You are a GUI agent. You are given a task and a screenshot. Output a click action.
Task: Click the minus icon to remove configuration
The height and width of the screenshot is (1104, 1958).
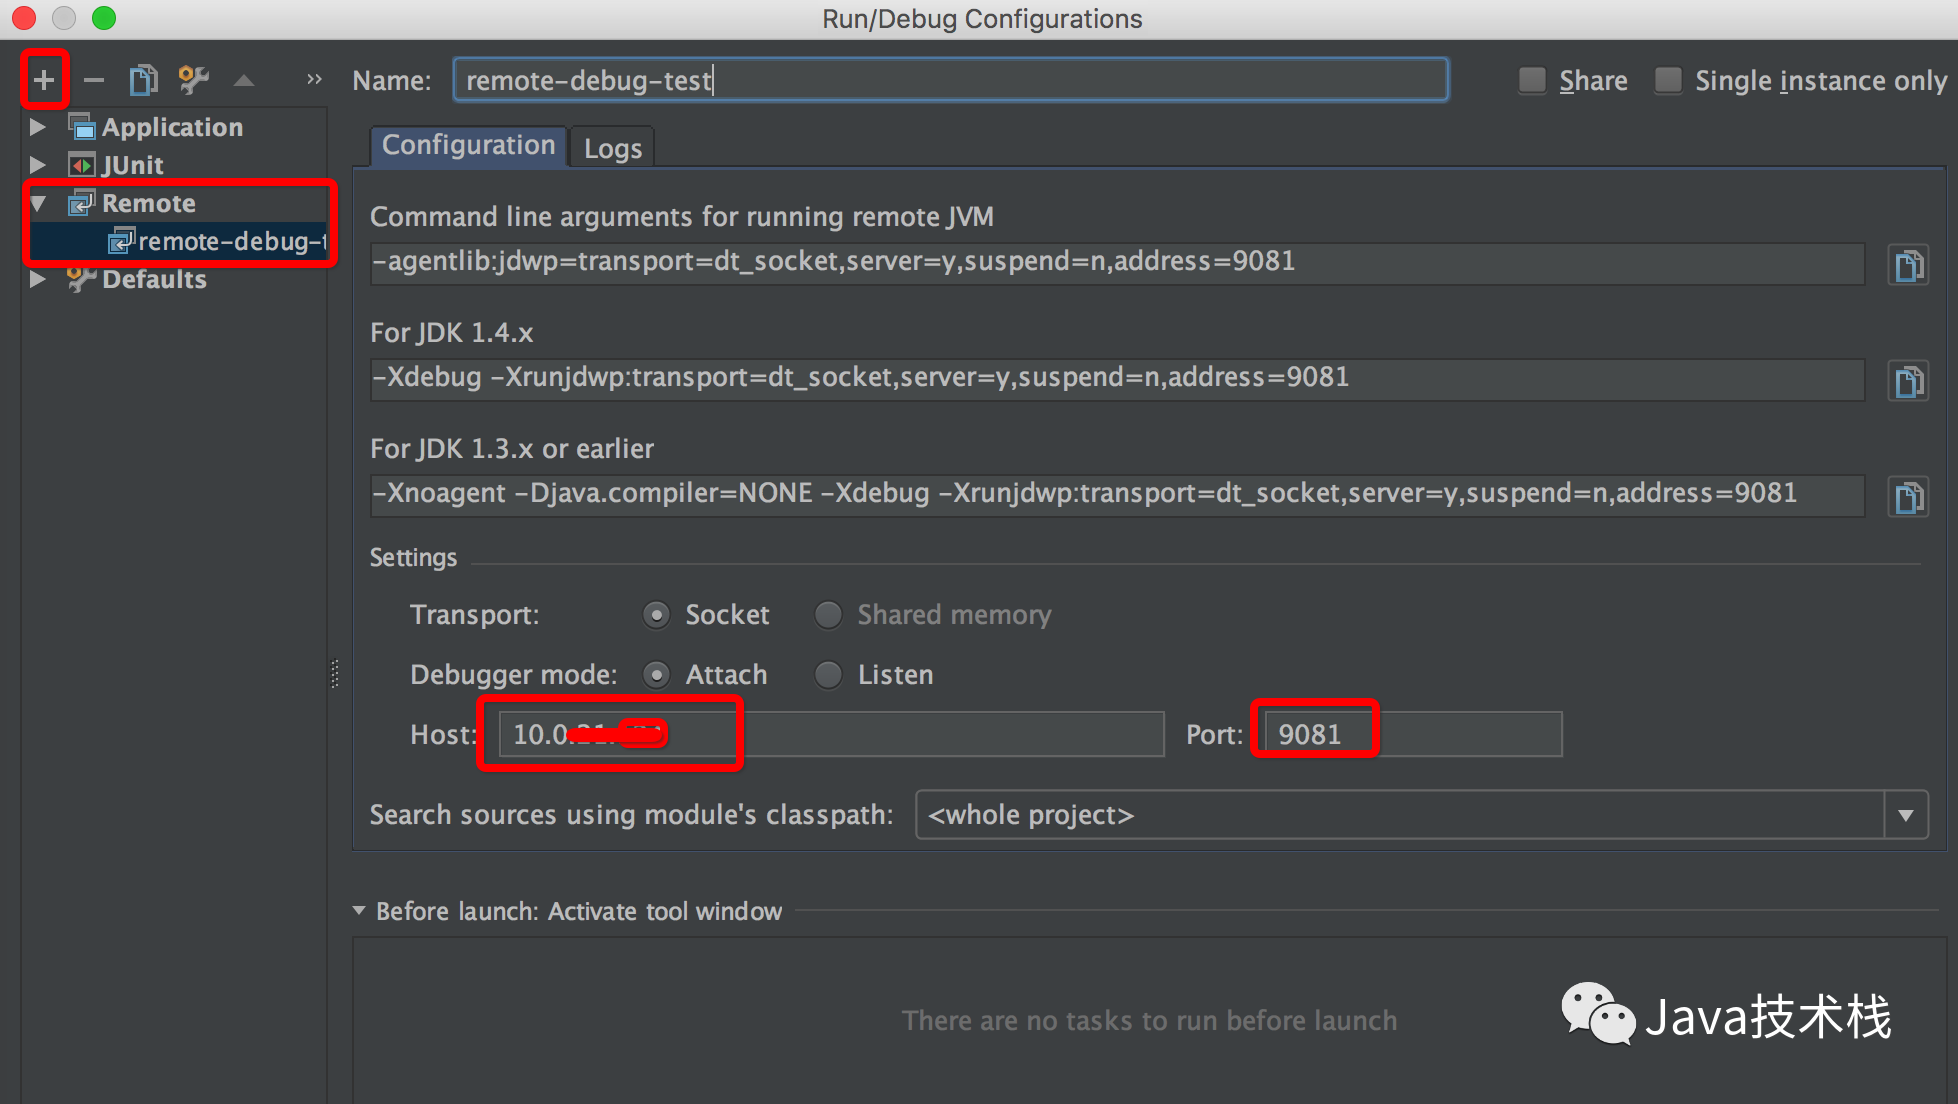[94, 79]
